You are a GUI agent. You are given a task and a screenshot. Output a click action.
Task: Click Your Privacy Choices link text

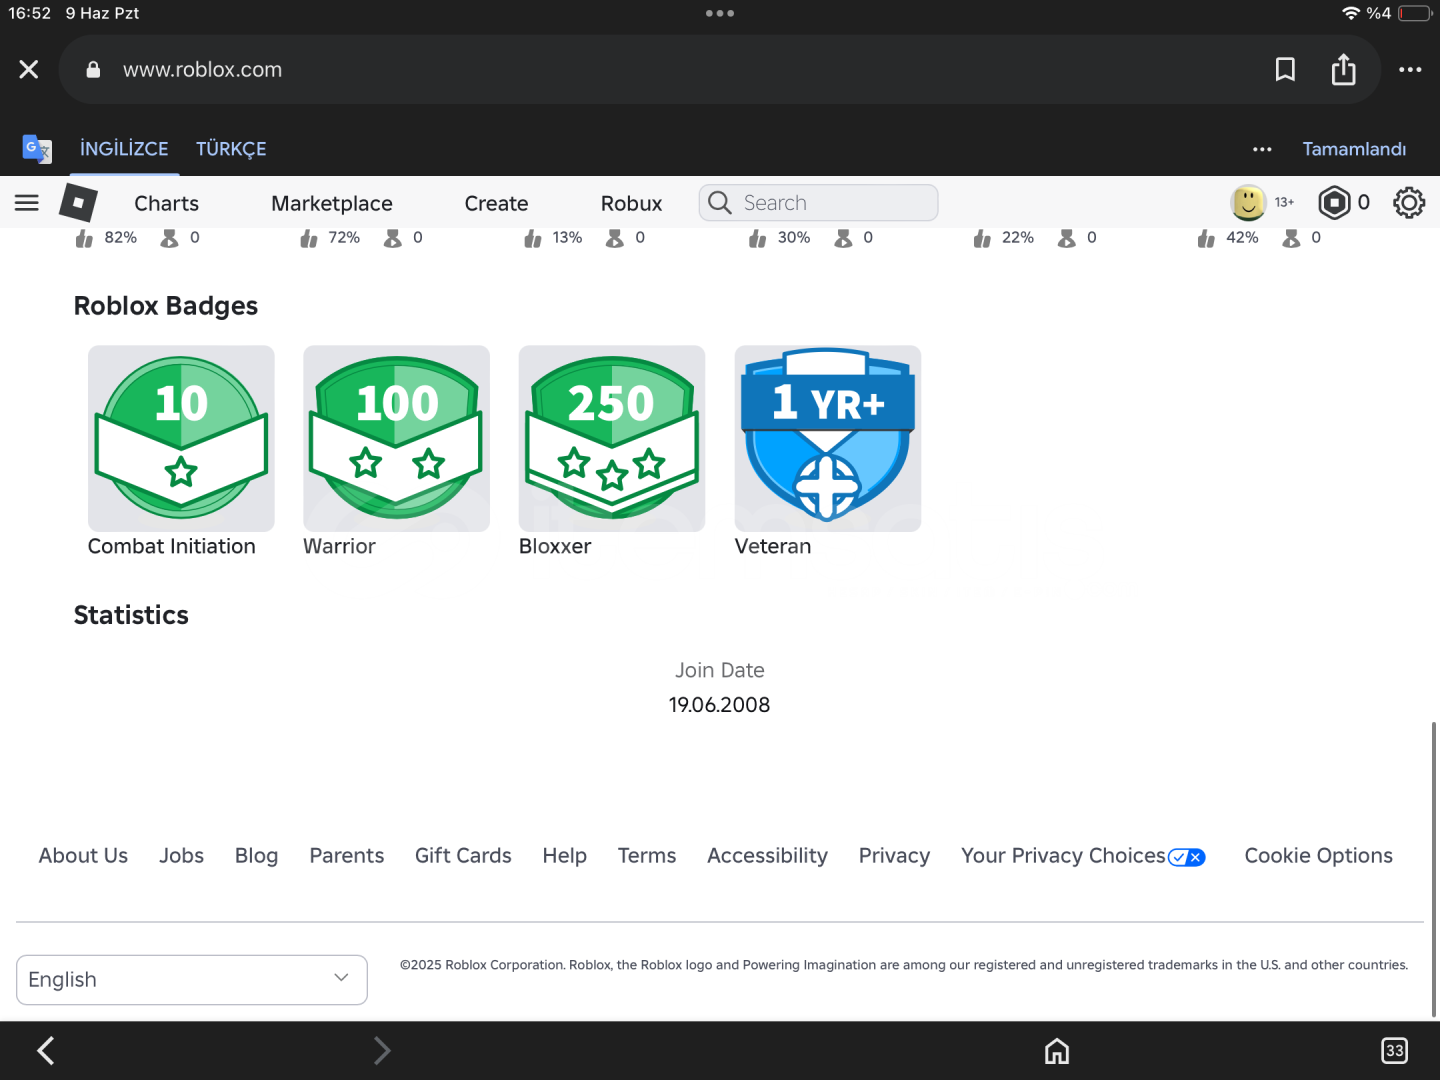pyautogui.click(x=1063, y=856)
